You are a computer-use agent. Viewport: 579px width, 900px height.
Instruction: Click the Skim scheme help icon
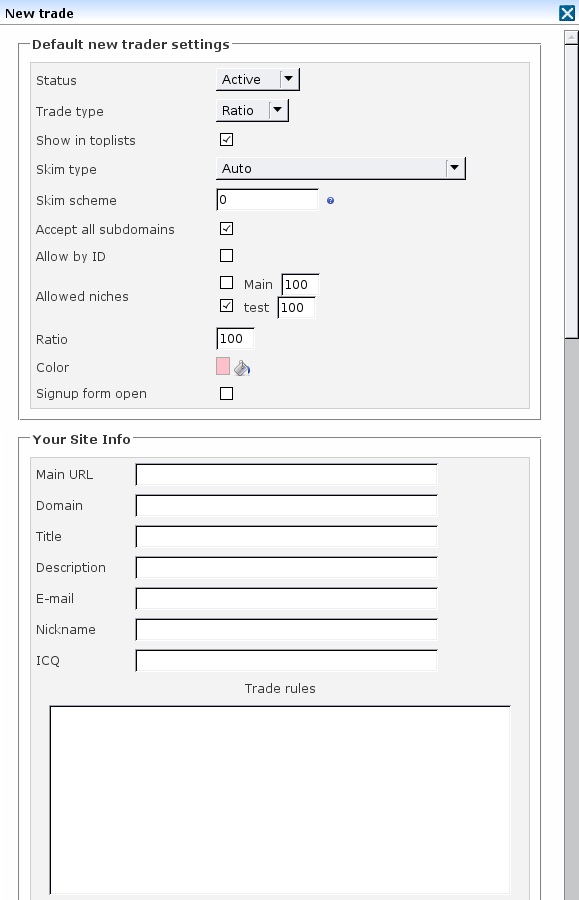(x=331, y=200)
